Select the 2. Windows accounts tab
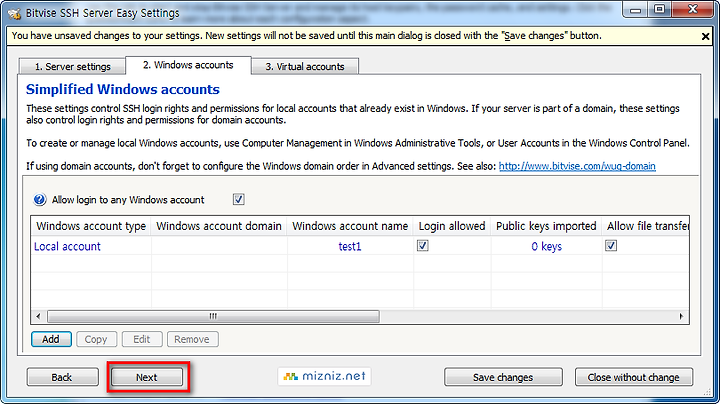 tap(188, 65)
